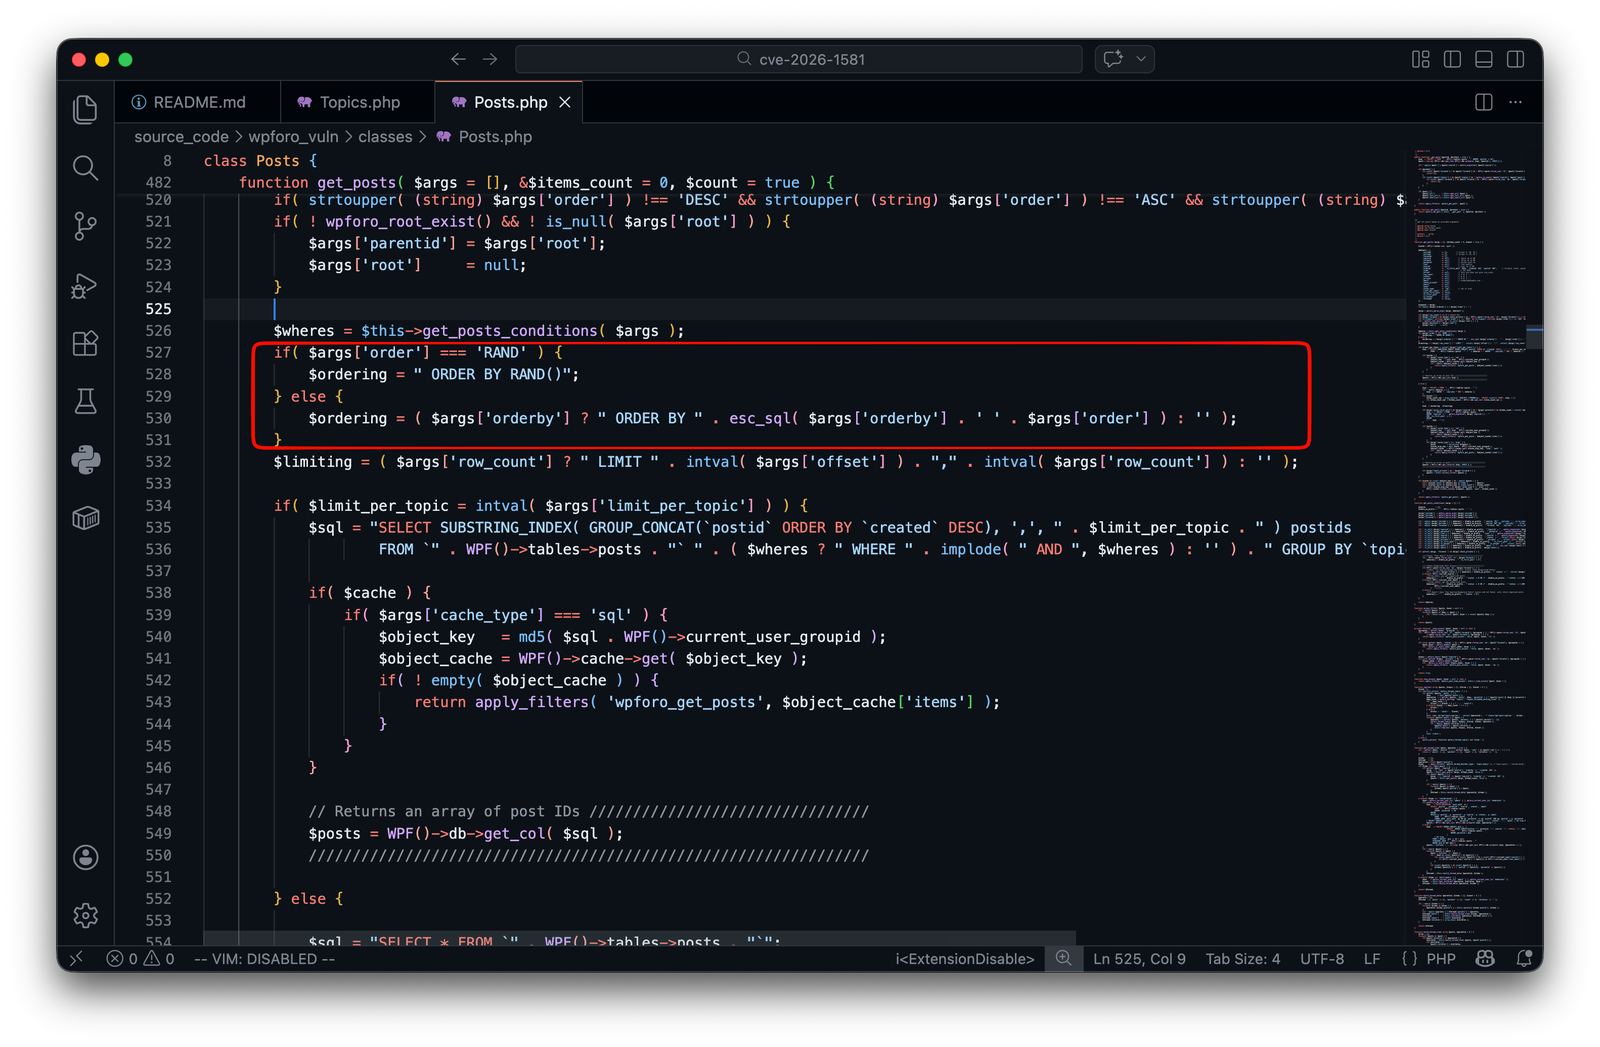Image resolution: width=1600 pixels, height=1047 pixels.
Task: Click classes in the breadcrumb
Action: point(385,137)
